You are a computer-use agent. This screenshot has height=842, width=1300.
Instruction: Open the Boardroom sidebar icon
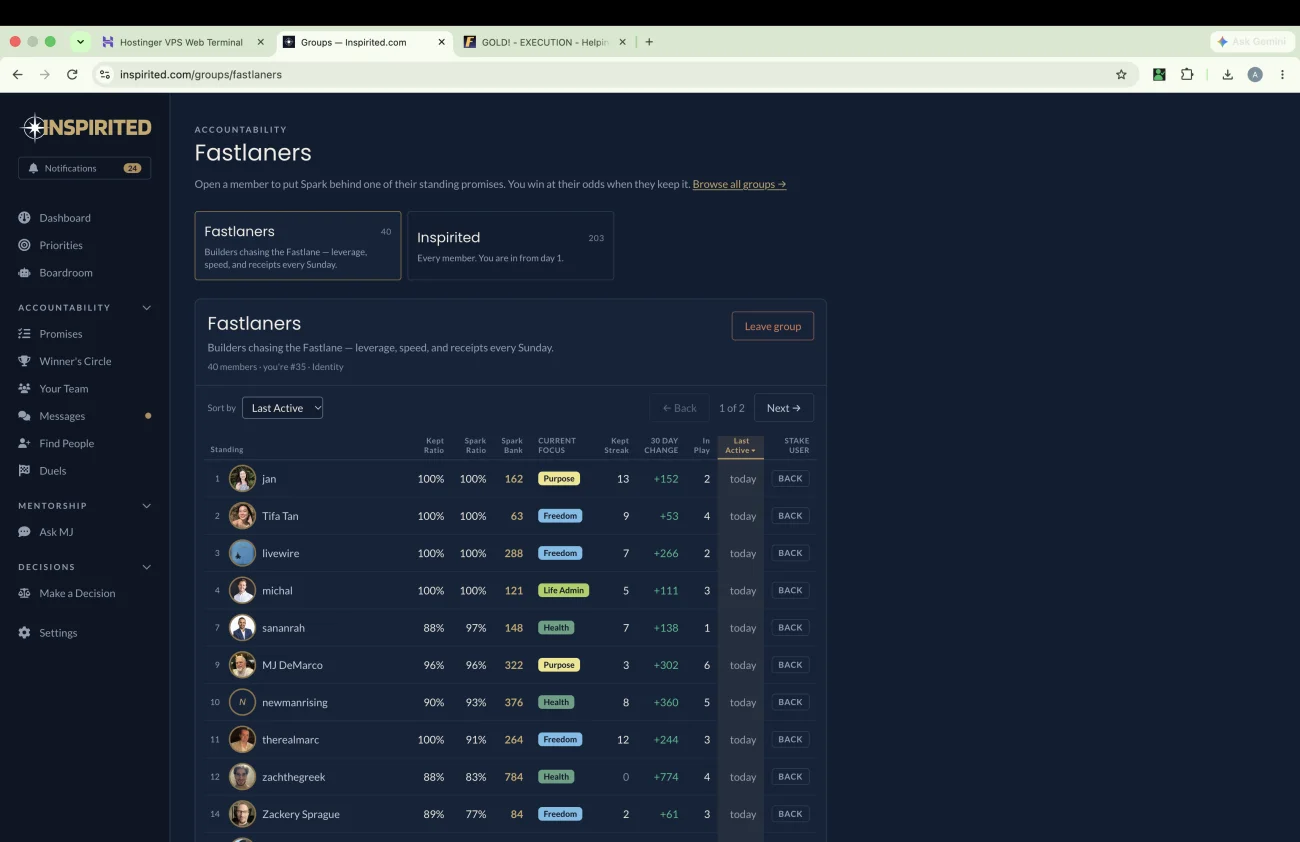[x=25, y=273]
